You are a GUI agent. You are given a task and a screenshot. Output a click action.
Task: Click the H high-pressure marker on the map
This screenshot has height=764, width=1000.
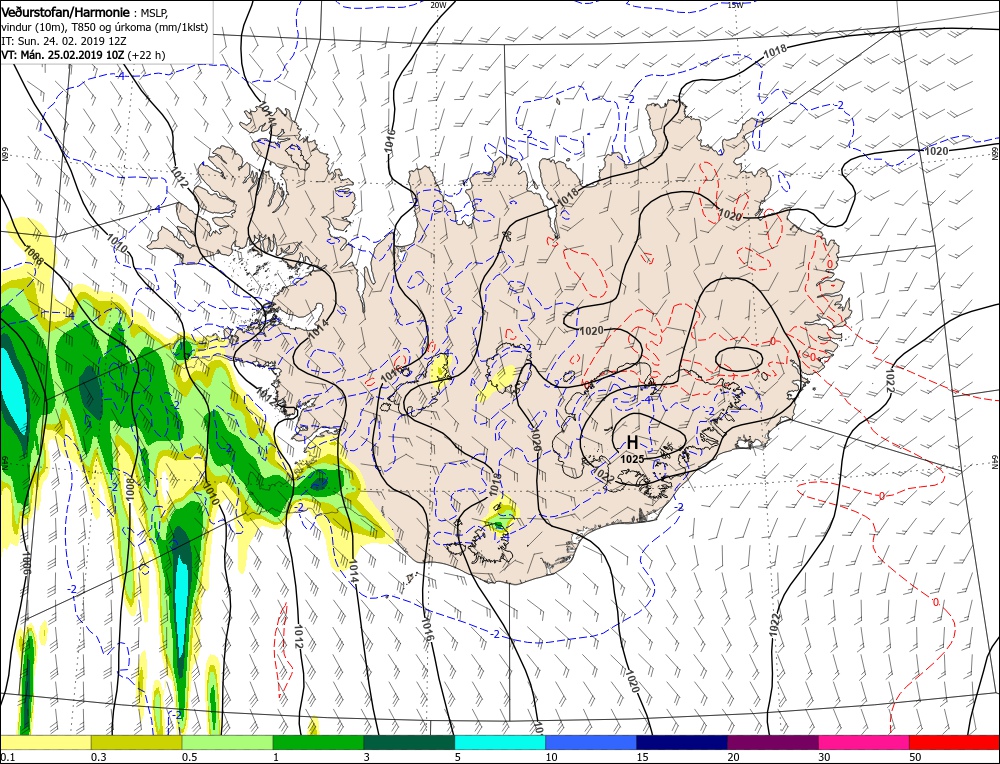point(632,442)
